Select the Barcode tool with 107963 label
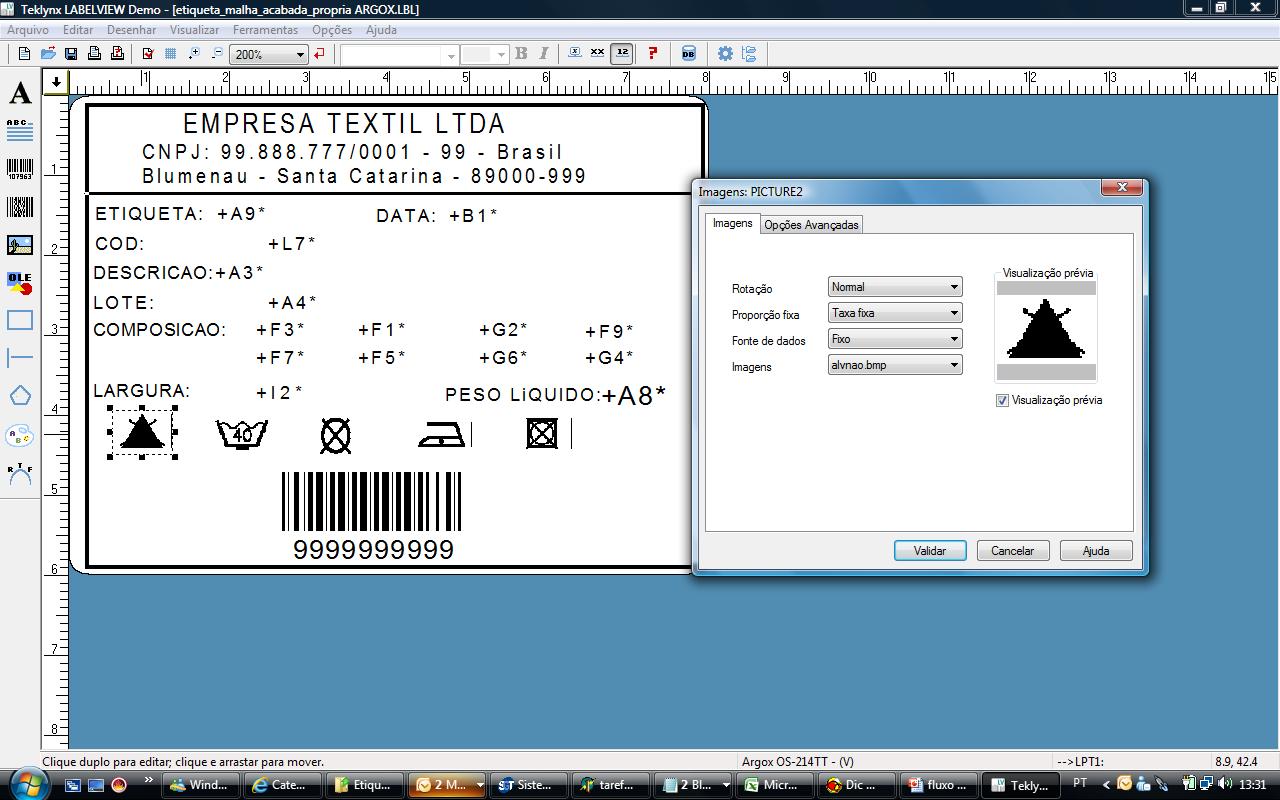This screenshot has height=800, width=1280. point(20,169)
